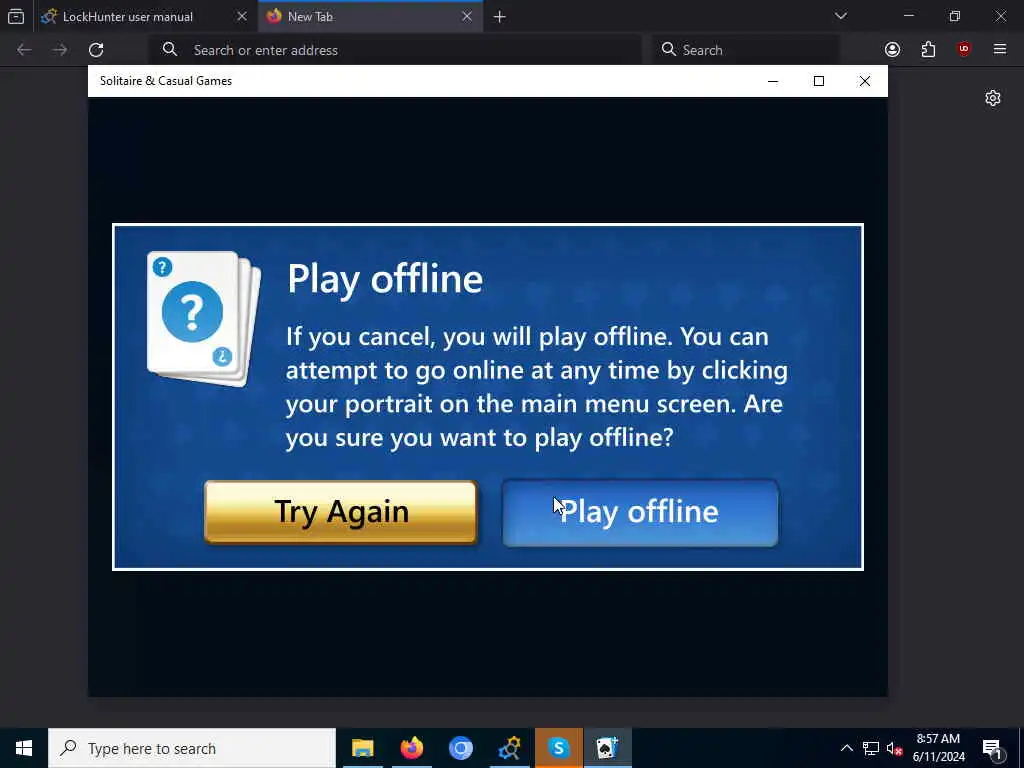The height and width of the screenshot is (768, 1024).
Task: Open File Explorer from the taskbar
Action: tap(362, 748)
